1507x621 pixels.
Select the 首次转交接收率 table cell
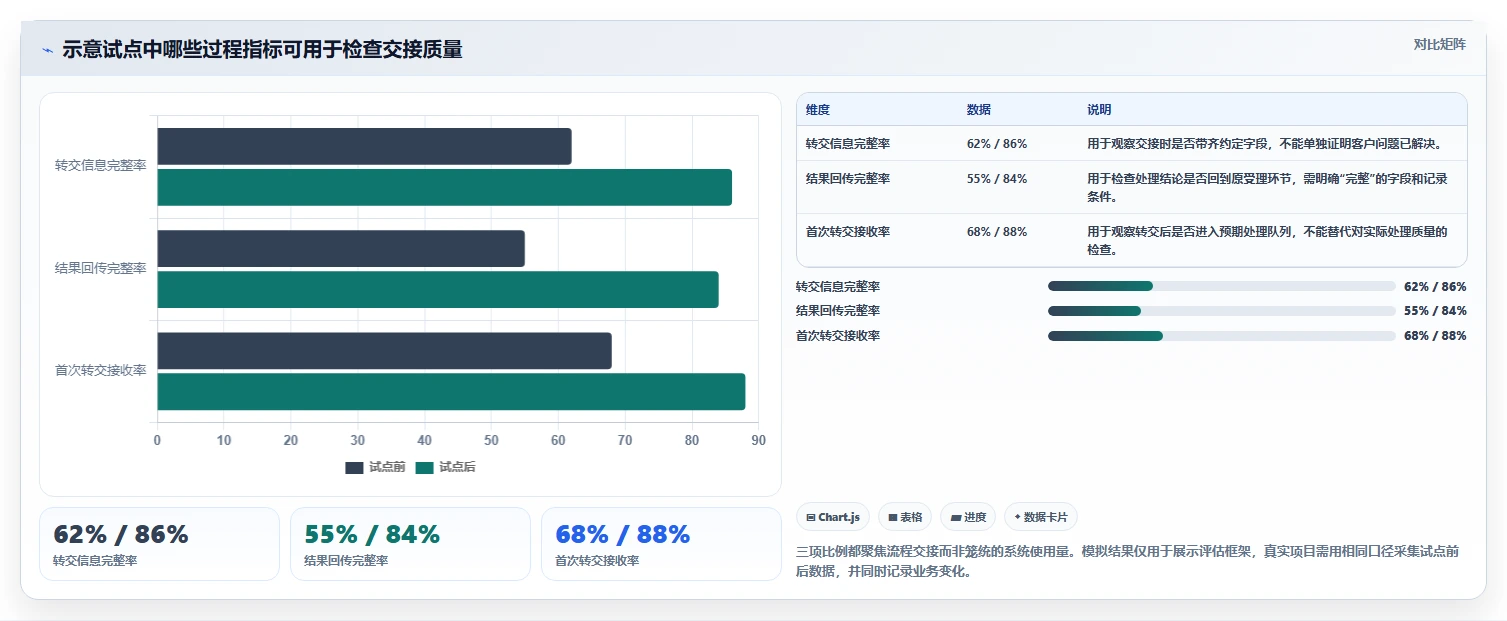848,232
